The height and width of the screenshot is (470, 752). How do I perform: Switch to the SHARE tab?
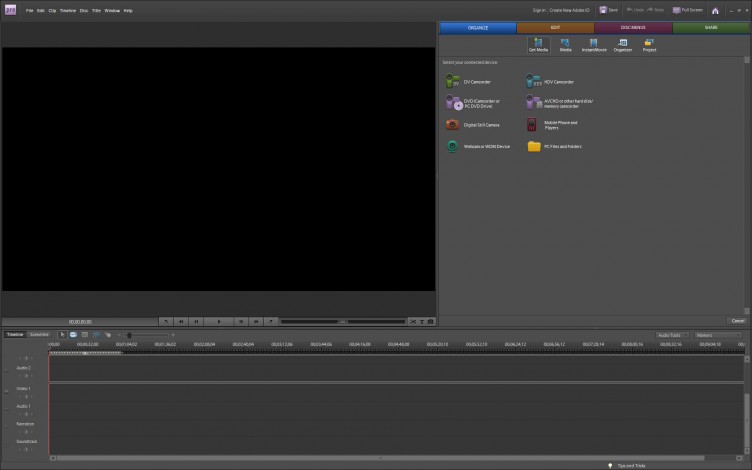[x=711, y=28]
